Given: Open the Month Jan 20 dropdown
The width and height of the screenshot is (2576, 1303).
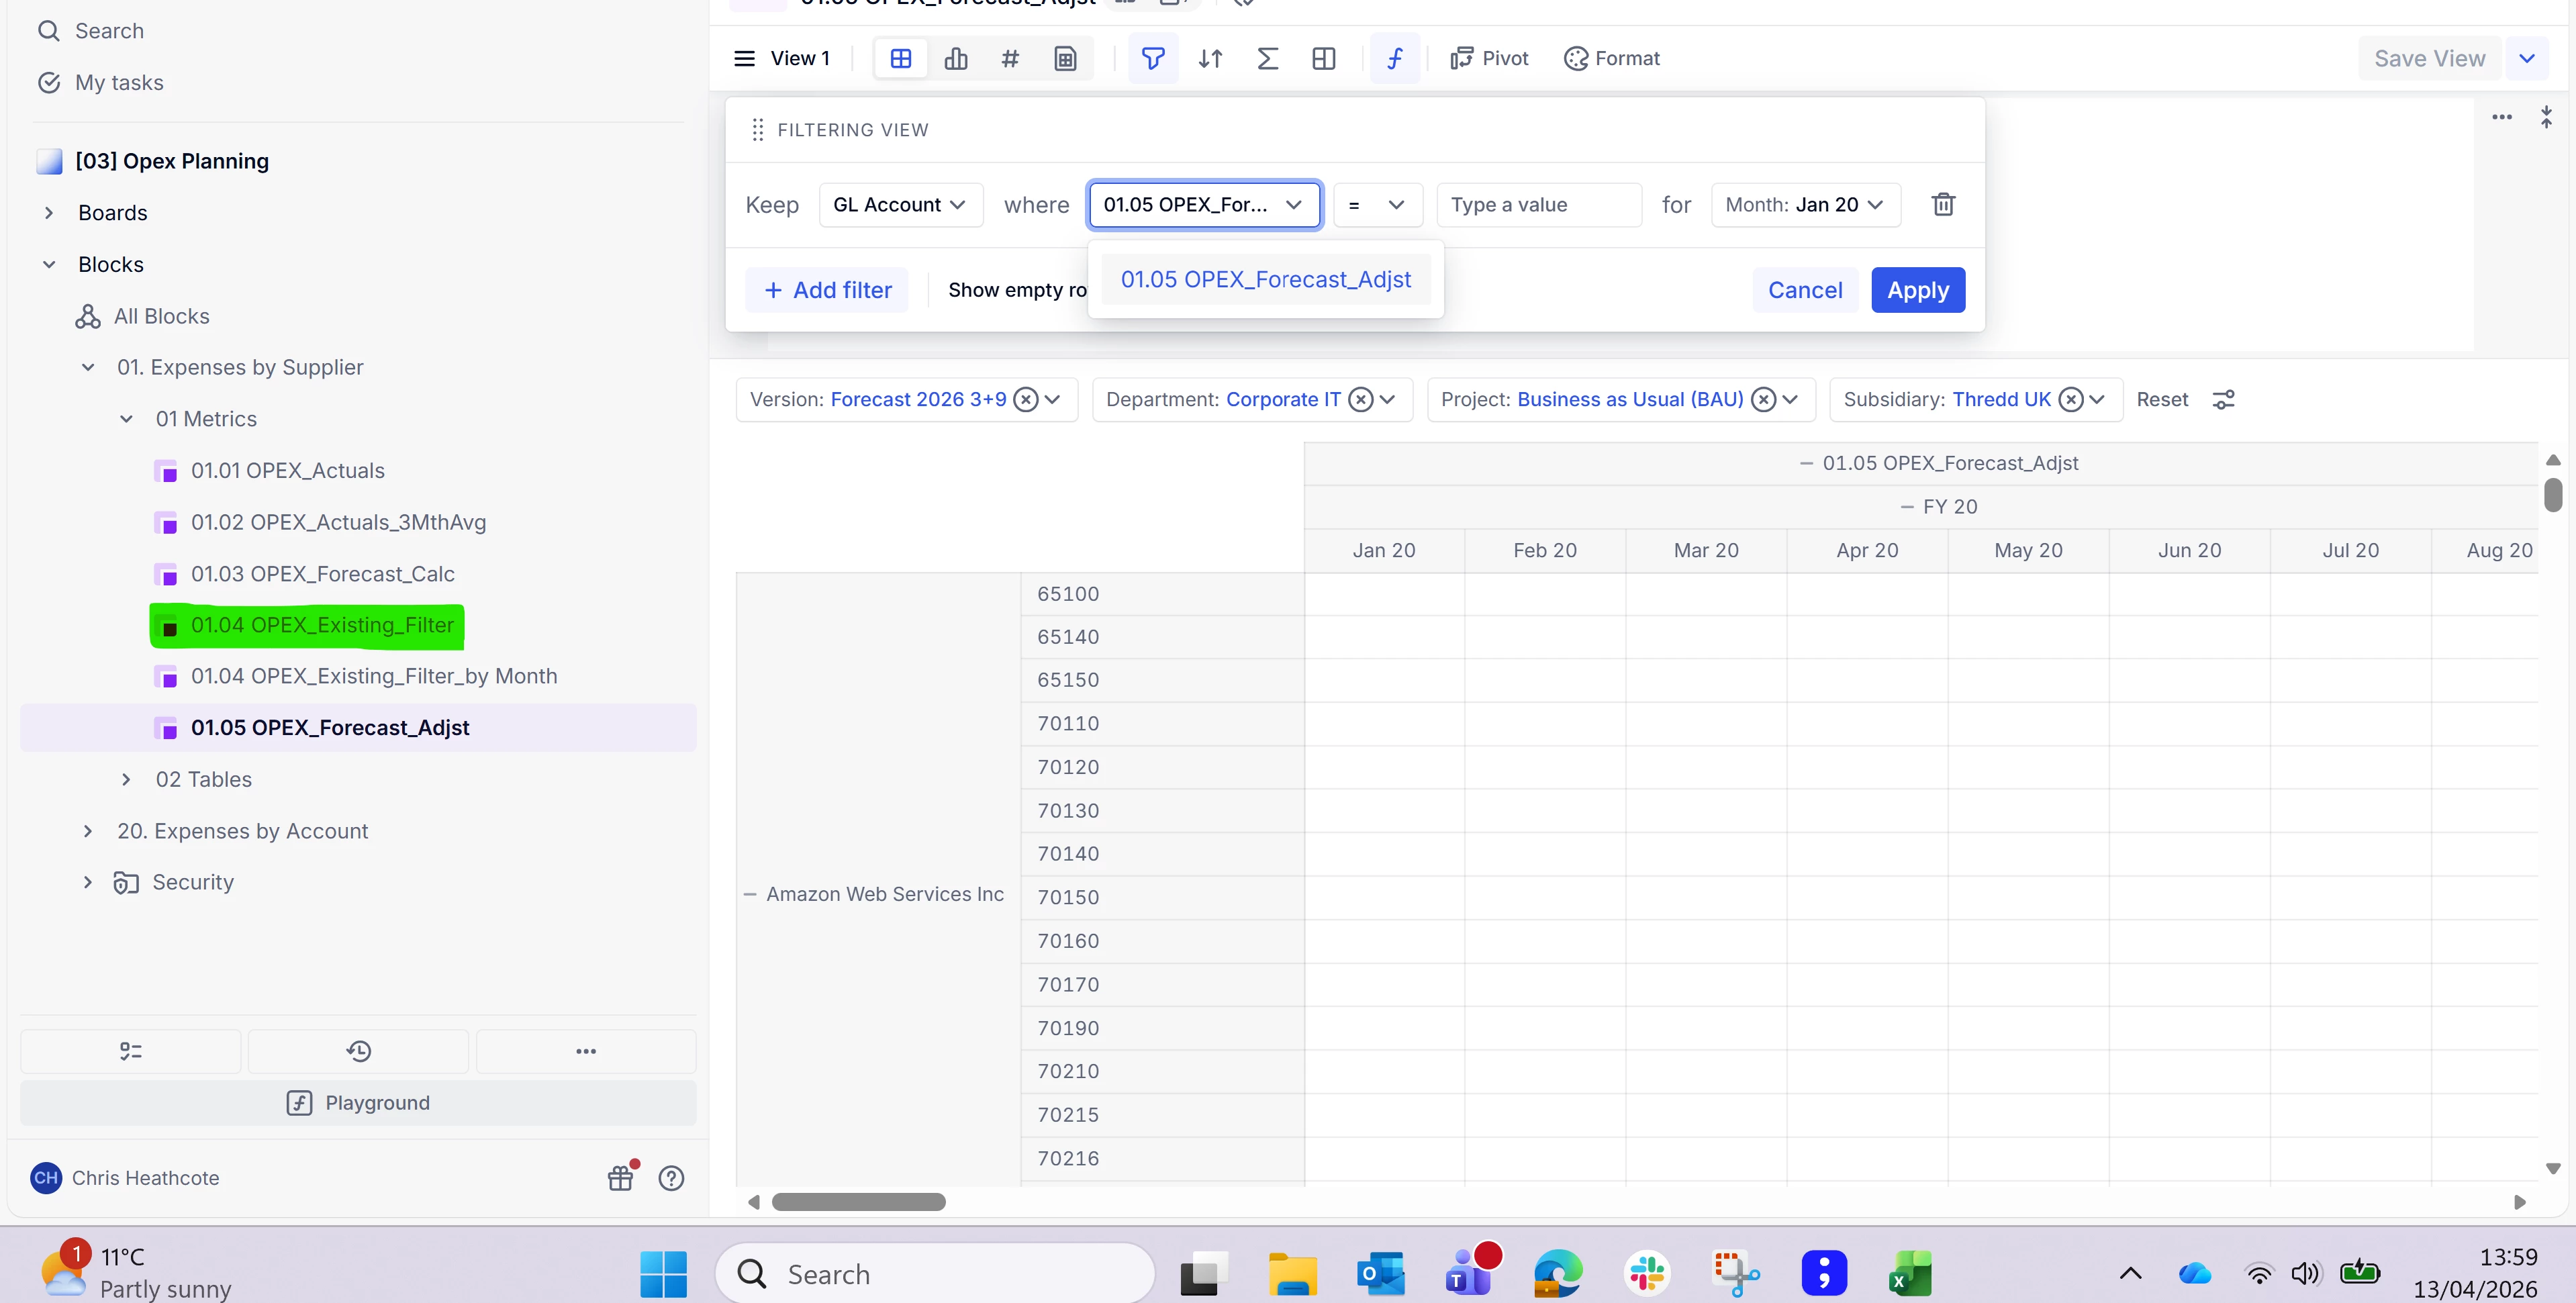Looking at the screenshot, I should coord(1805,205).
